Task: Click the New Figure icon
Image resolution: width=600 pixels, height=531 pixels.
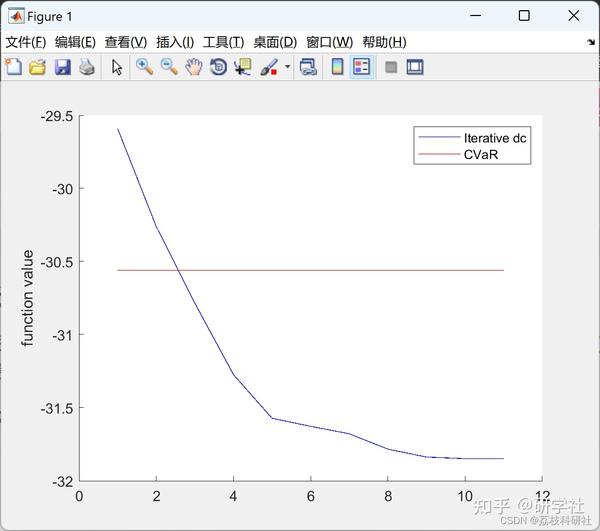Action: [x=14, y=67]
